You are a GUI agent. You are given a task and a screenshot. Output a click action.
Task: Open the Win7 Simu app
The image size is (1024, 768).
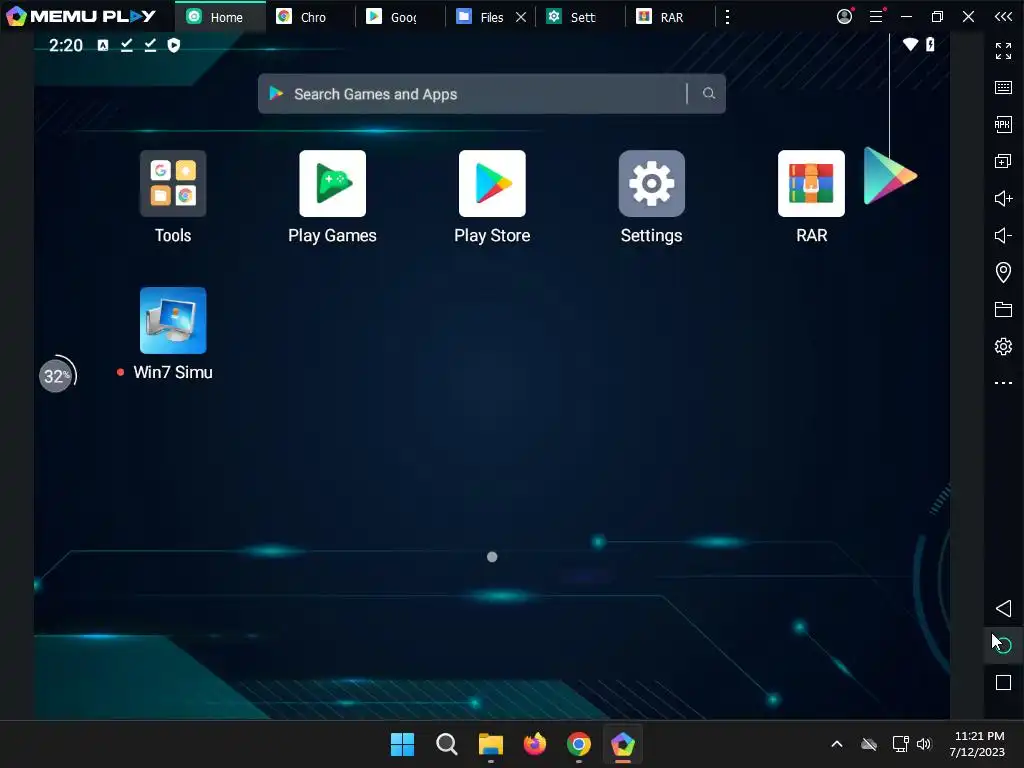tap(172, 320)
